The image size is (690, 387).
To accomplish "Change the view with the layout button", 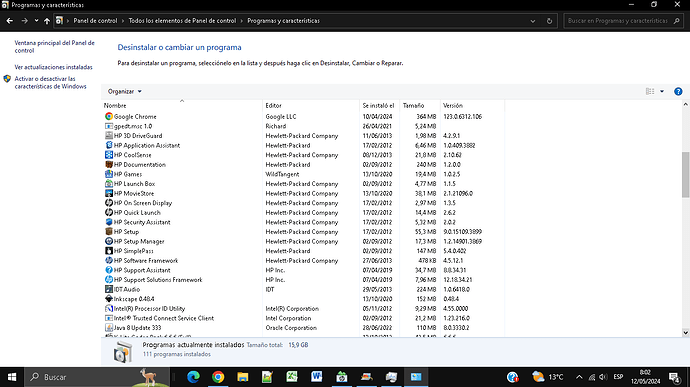I will pos(650,92).
